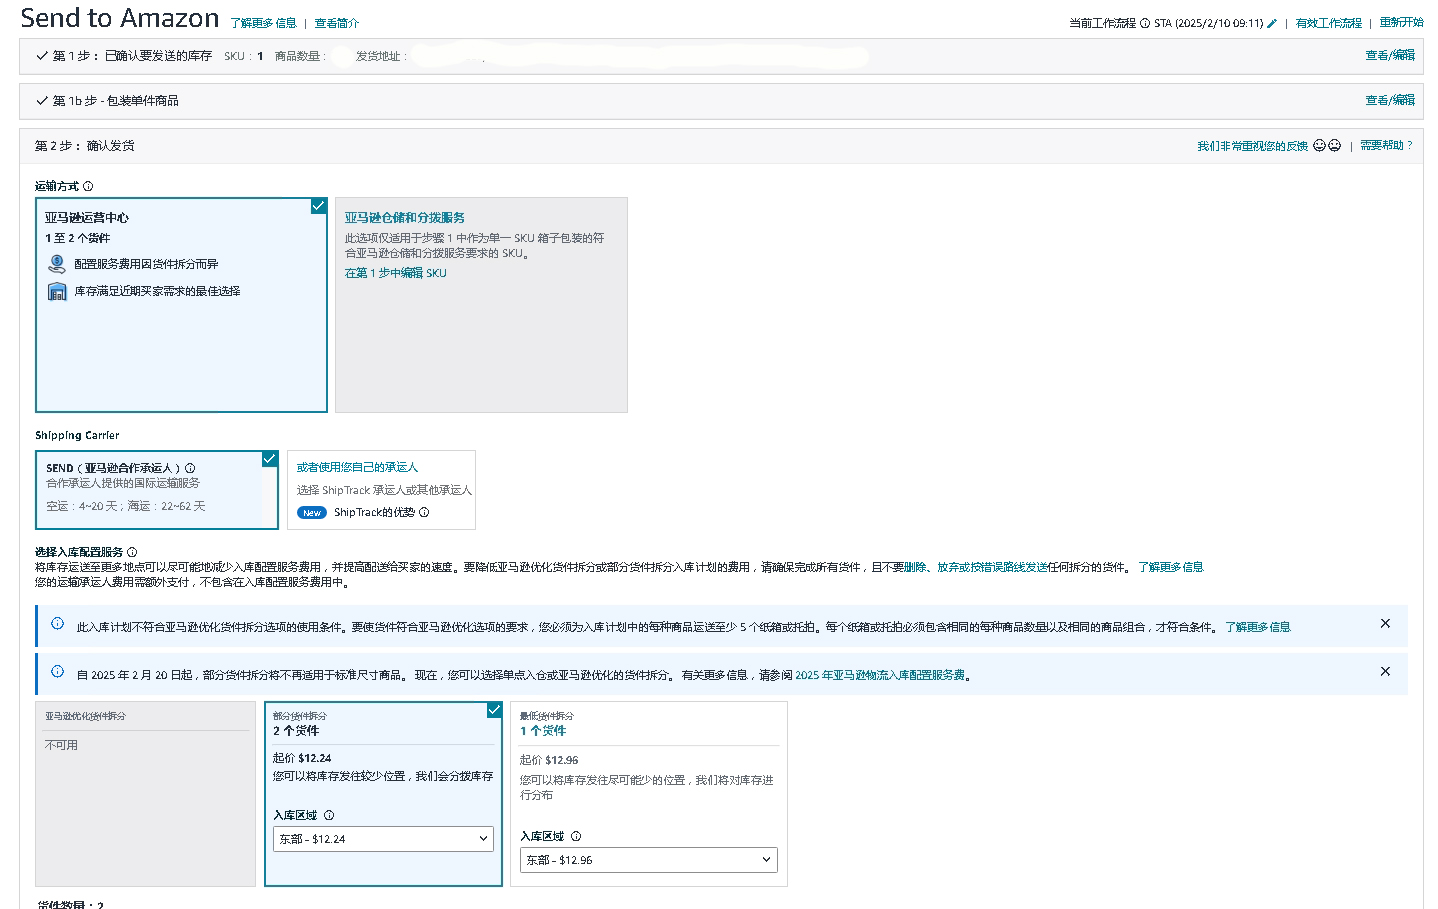The width and height of the screenshot is (1438, 909).
Task: Open 查看简介 link in header
Action: (337, 23)
